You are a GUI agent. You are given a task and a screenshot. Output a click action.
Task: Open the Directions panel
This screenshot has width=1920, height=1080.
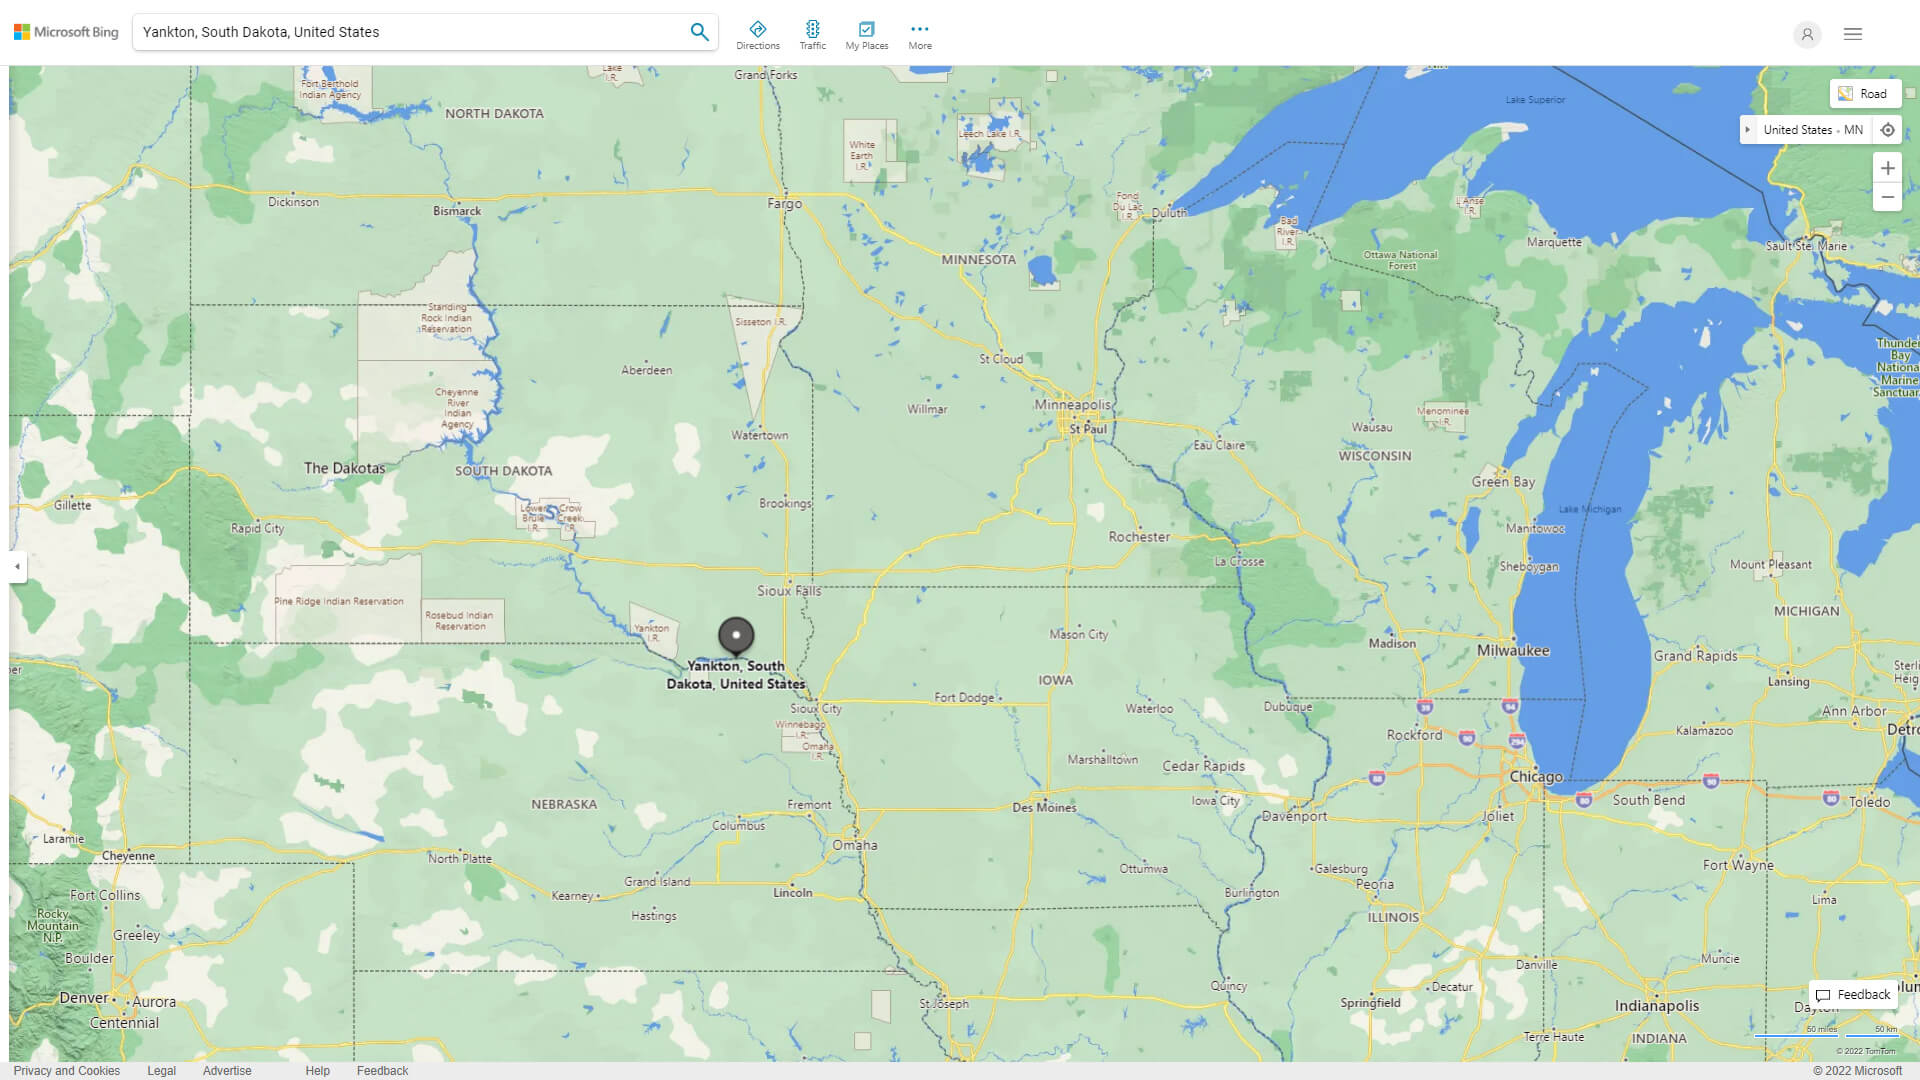[x=758, y=33]
